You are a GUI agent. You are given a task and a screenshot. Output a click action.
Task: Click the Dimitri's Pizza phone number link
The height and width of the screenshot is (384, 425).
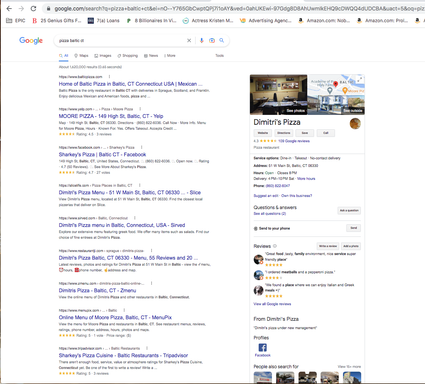coord(278,186)
